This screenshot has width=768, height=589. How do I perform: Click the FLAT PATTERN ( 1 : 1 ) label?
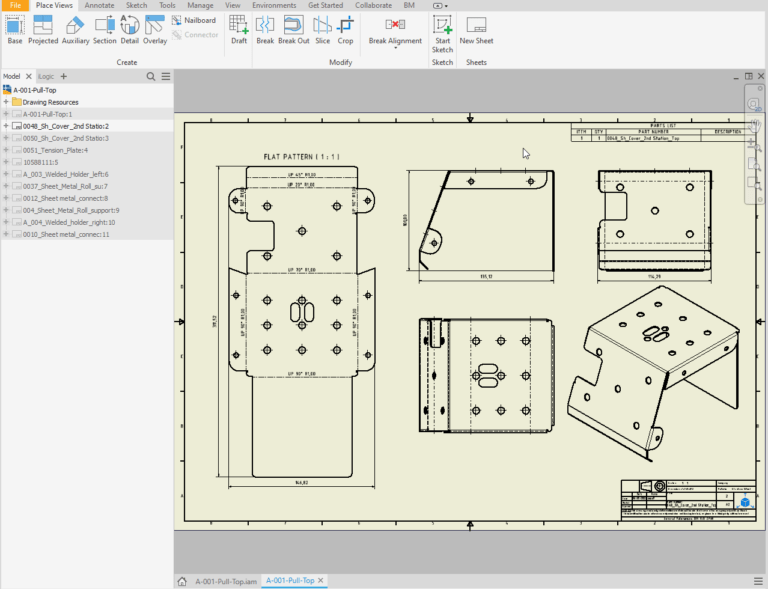[301, 157]
